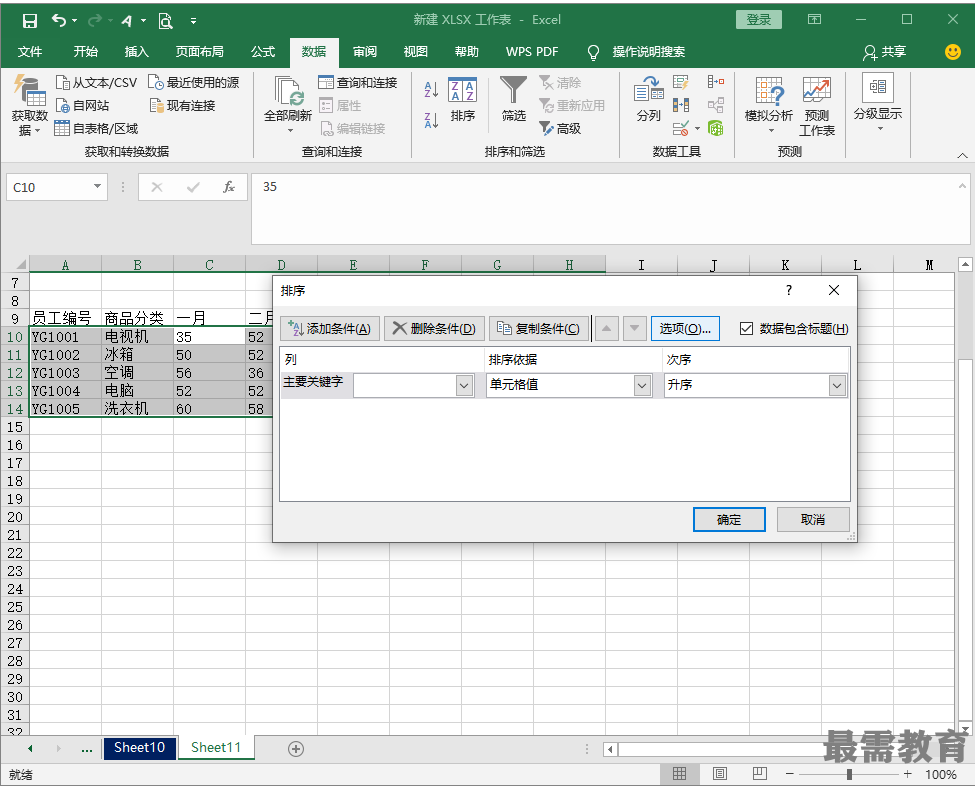
Task: Switch to the Insert (插入) tab
Action: click(x=136, y=52)
